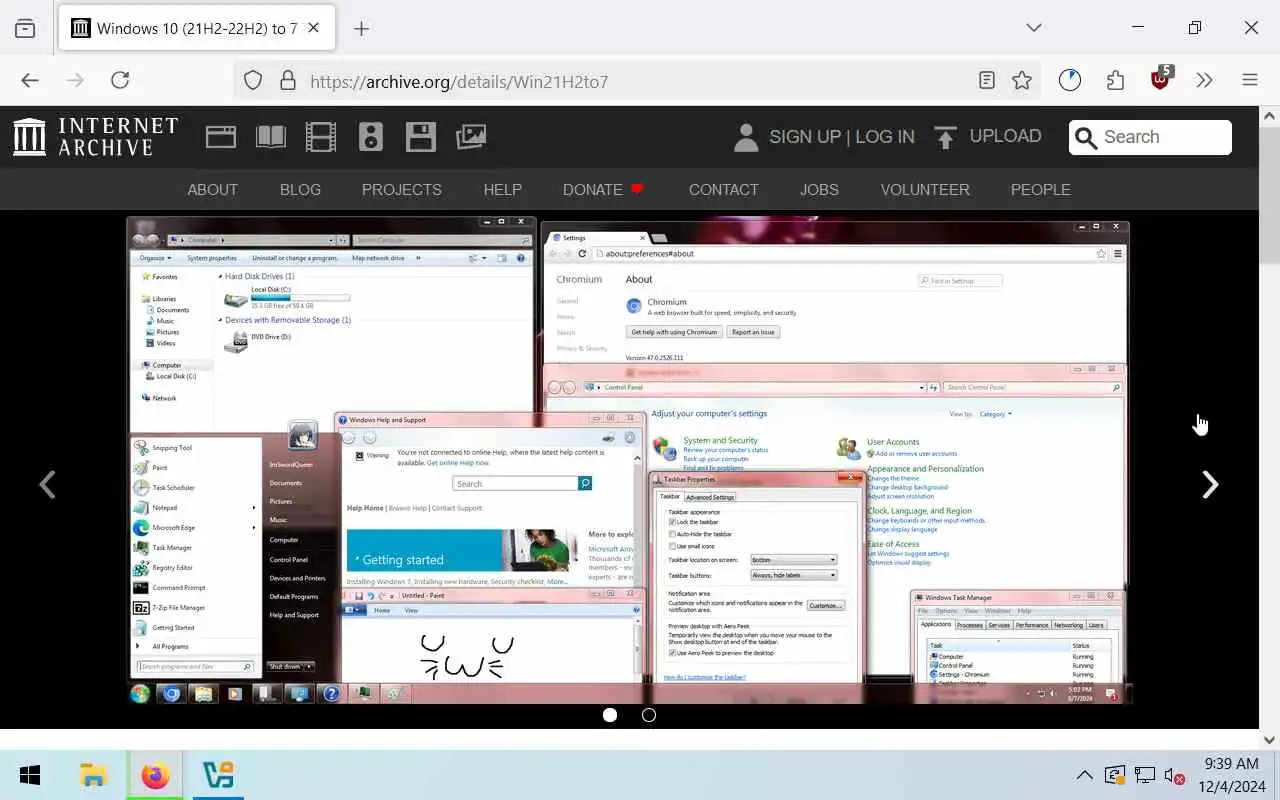Click the UPLOAD link

point(1006,136)
